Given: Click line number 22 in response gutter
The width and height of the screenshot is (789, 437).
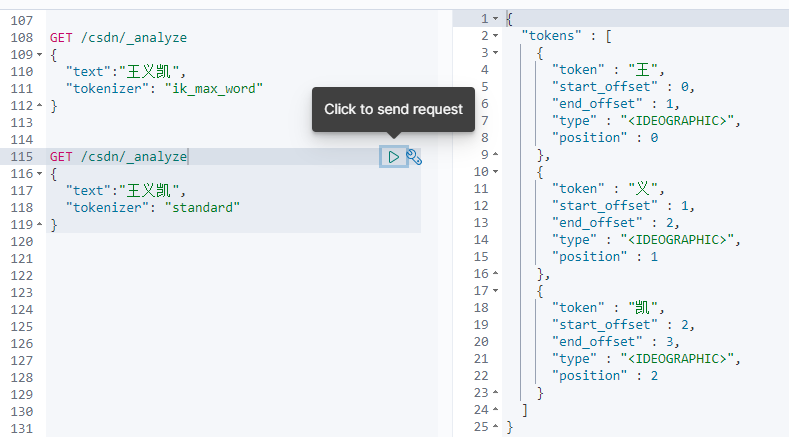Looking at the screenshot, I should coord(481,376).
